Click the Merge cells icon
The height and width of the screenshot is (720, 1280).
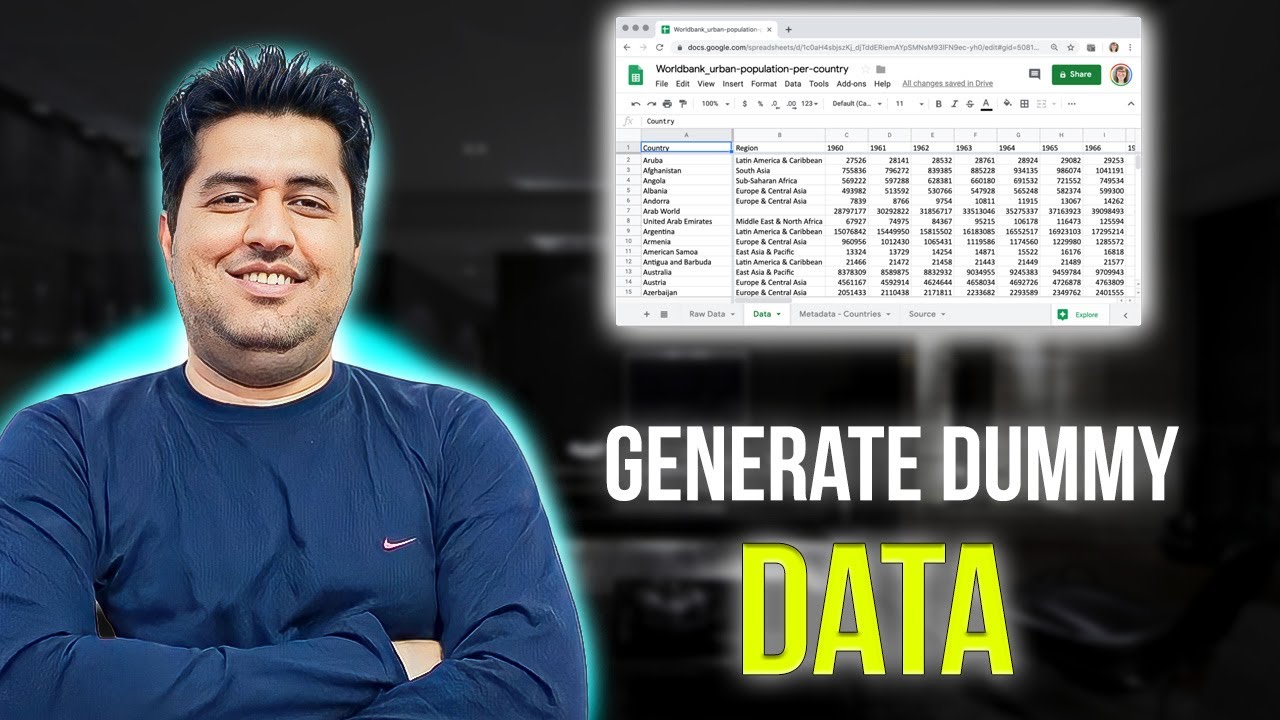[x=1042, y=104]
